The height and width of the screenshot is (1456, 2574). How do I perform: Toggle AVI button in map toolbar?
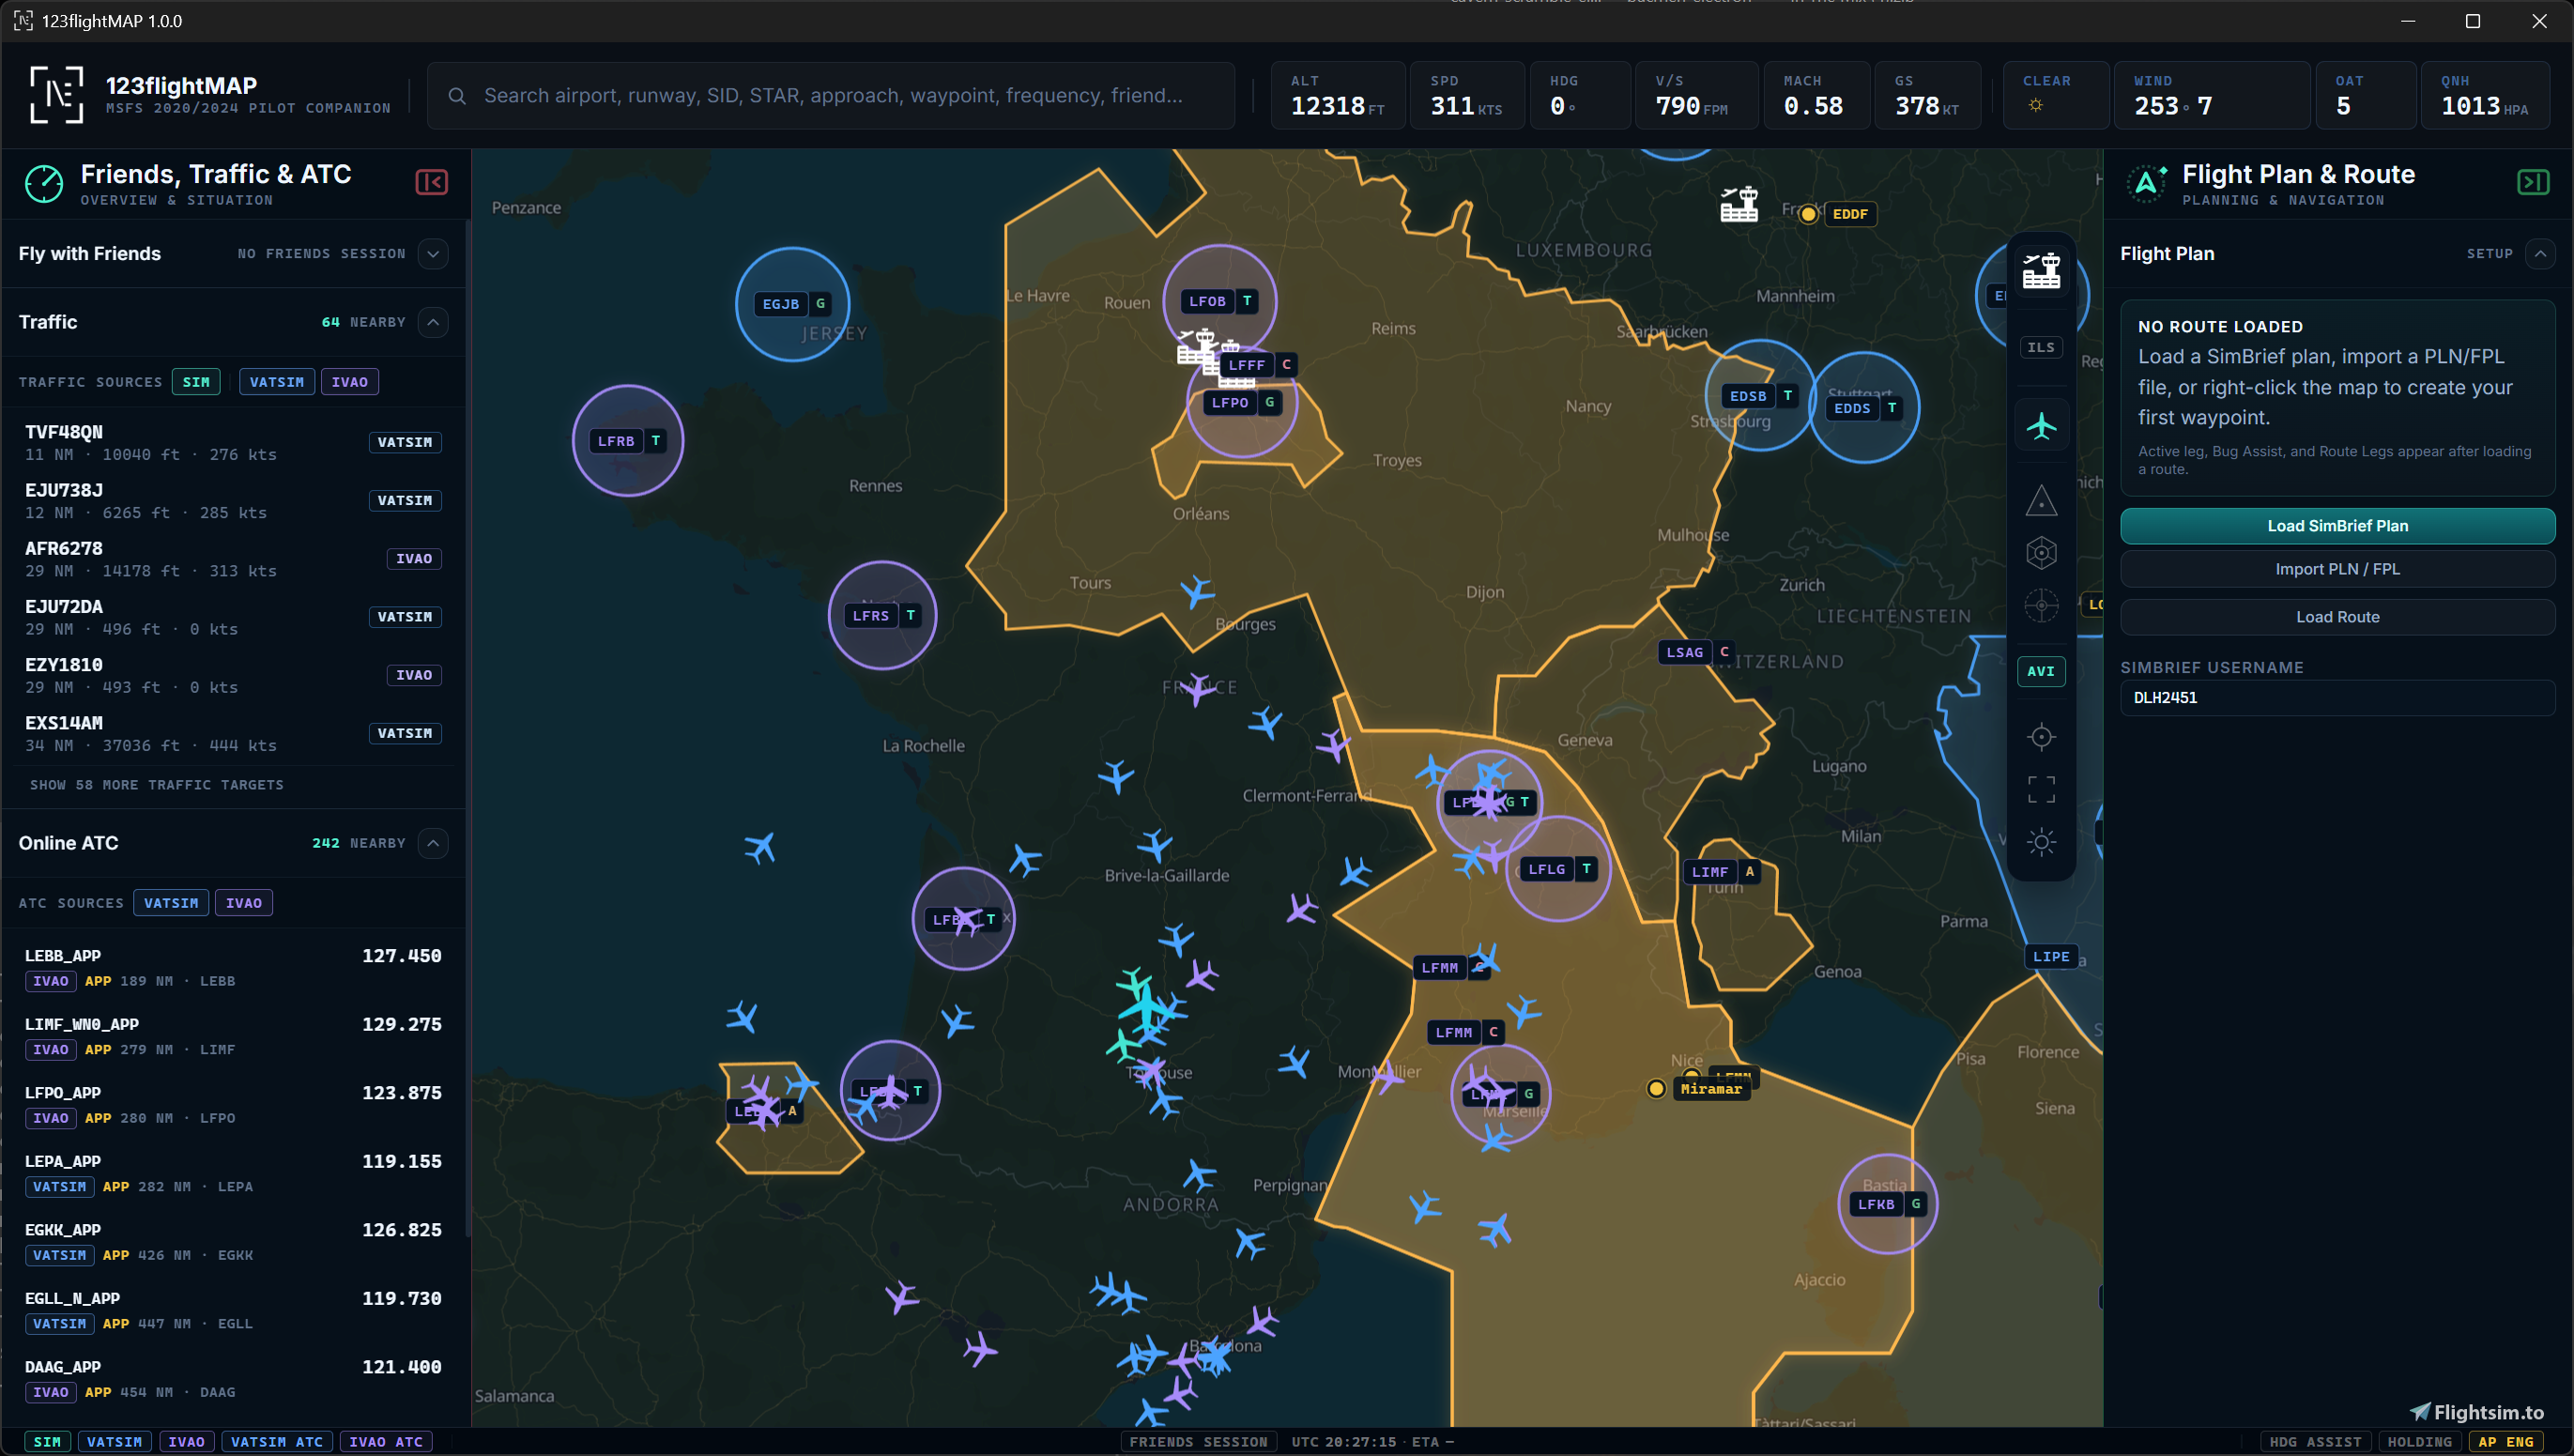2041,671
